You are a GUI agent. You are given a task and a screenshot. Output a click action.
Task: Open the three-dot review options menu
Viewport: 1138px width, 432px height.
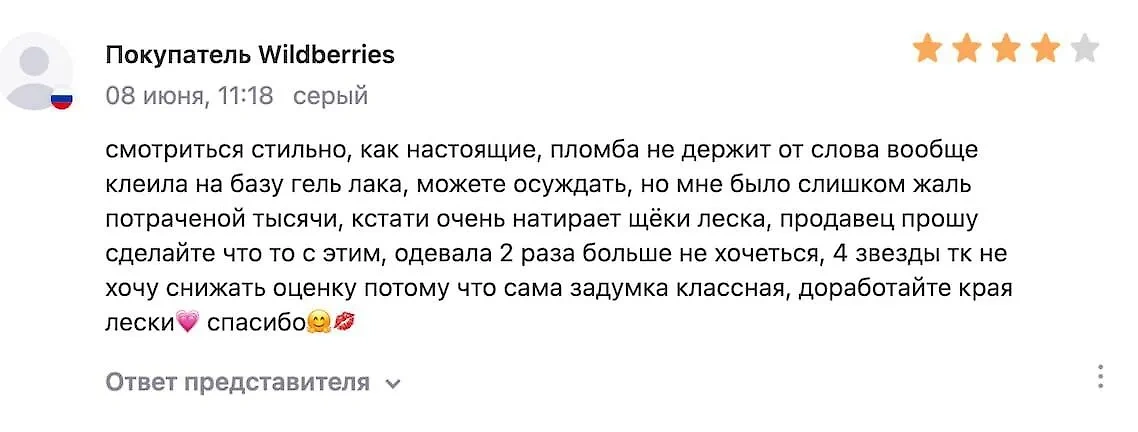pyautogui.click(x=1099, y=377)
